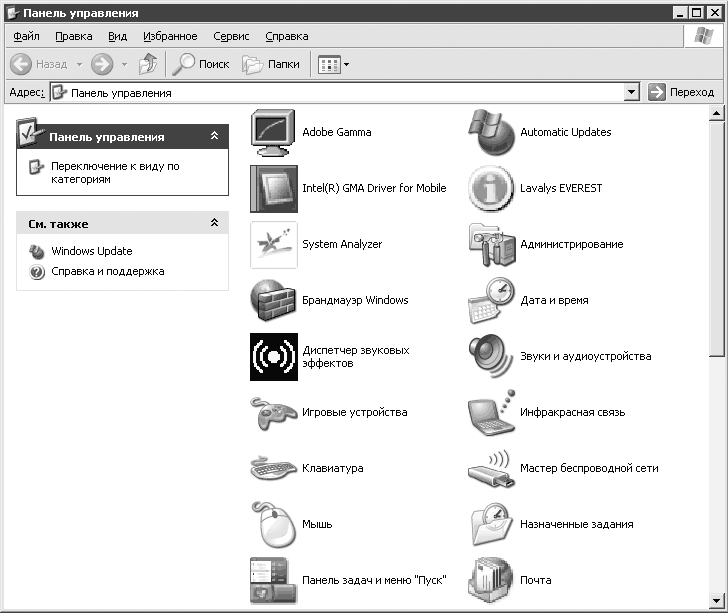The width and height of the screenshot is (728, 613).
Task: Open the Adobe Gamma icon
Action: (x=273, y=133)
